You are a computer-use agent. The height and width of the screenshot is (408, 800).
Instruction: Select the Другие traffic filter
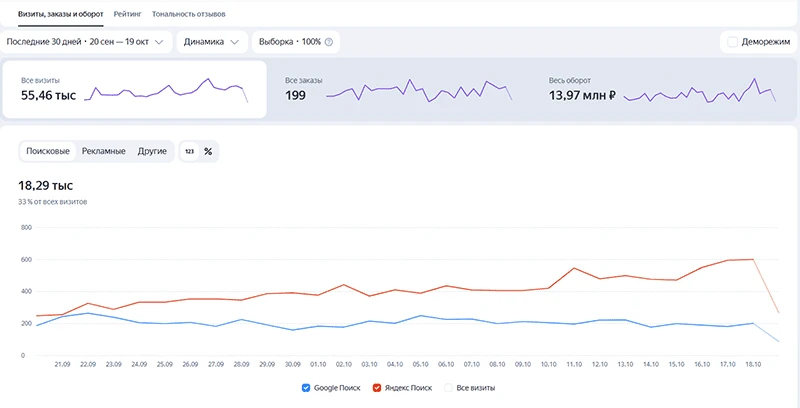(152, 151)
